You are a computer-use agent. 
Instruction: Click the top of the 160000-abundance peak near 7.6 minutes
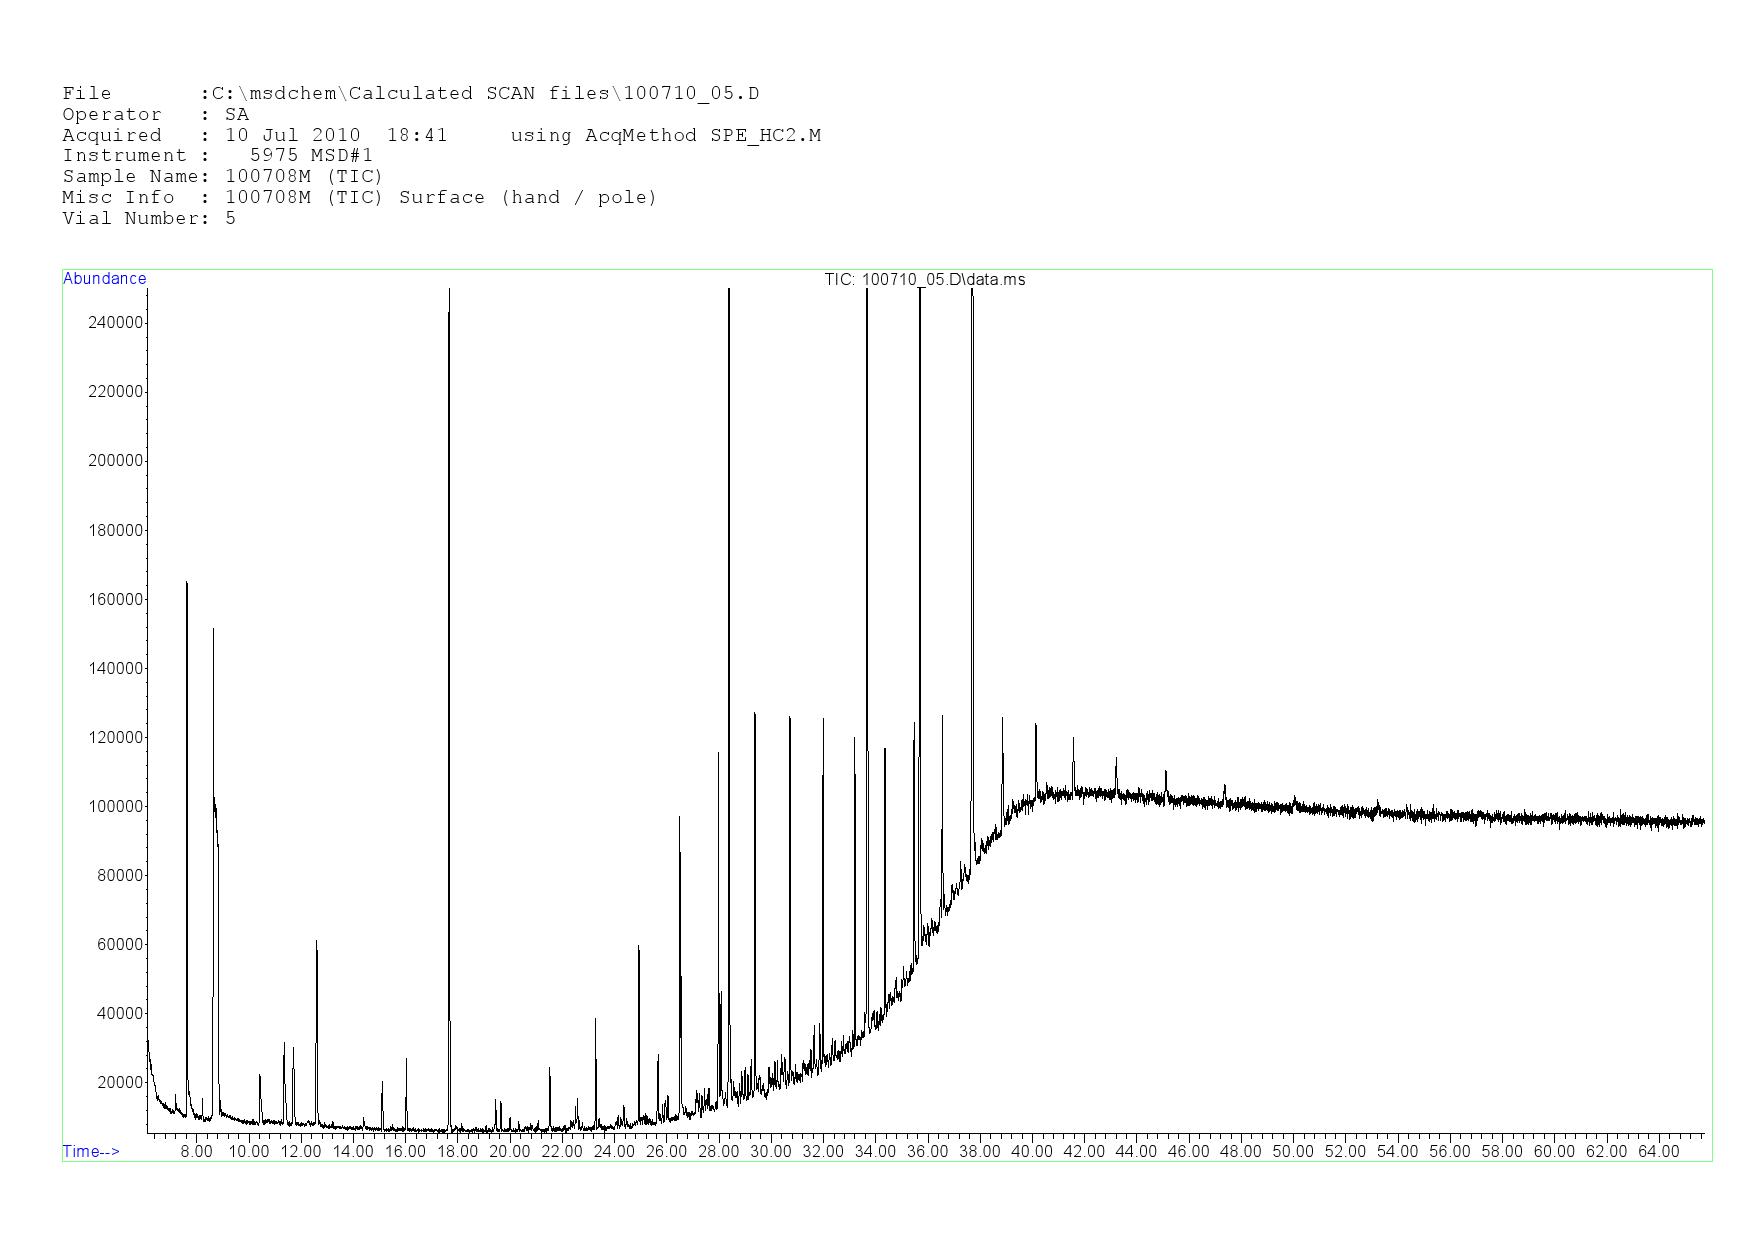click(x=186, y=583)
